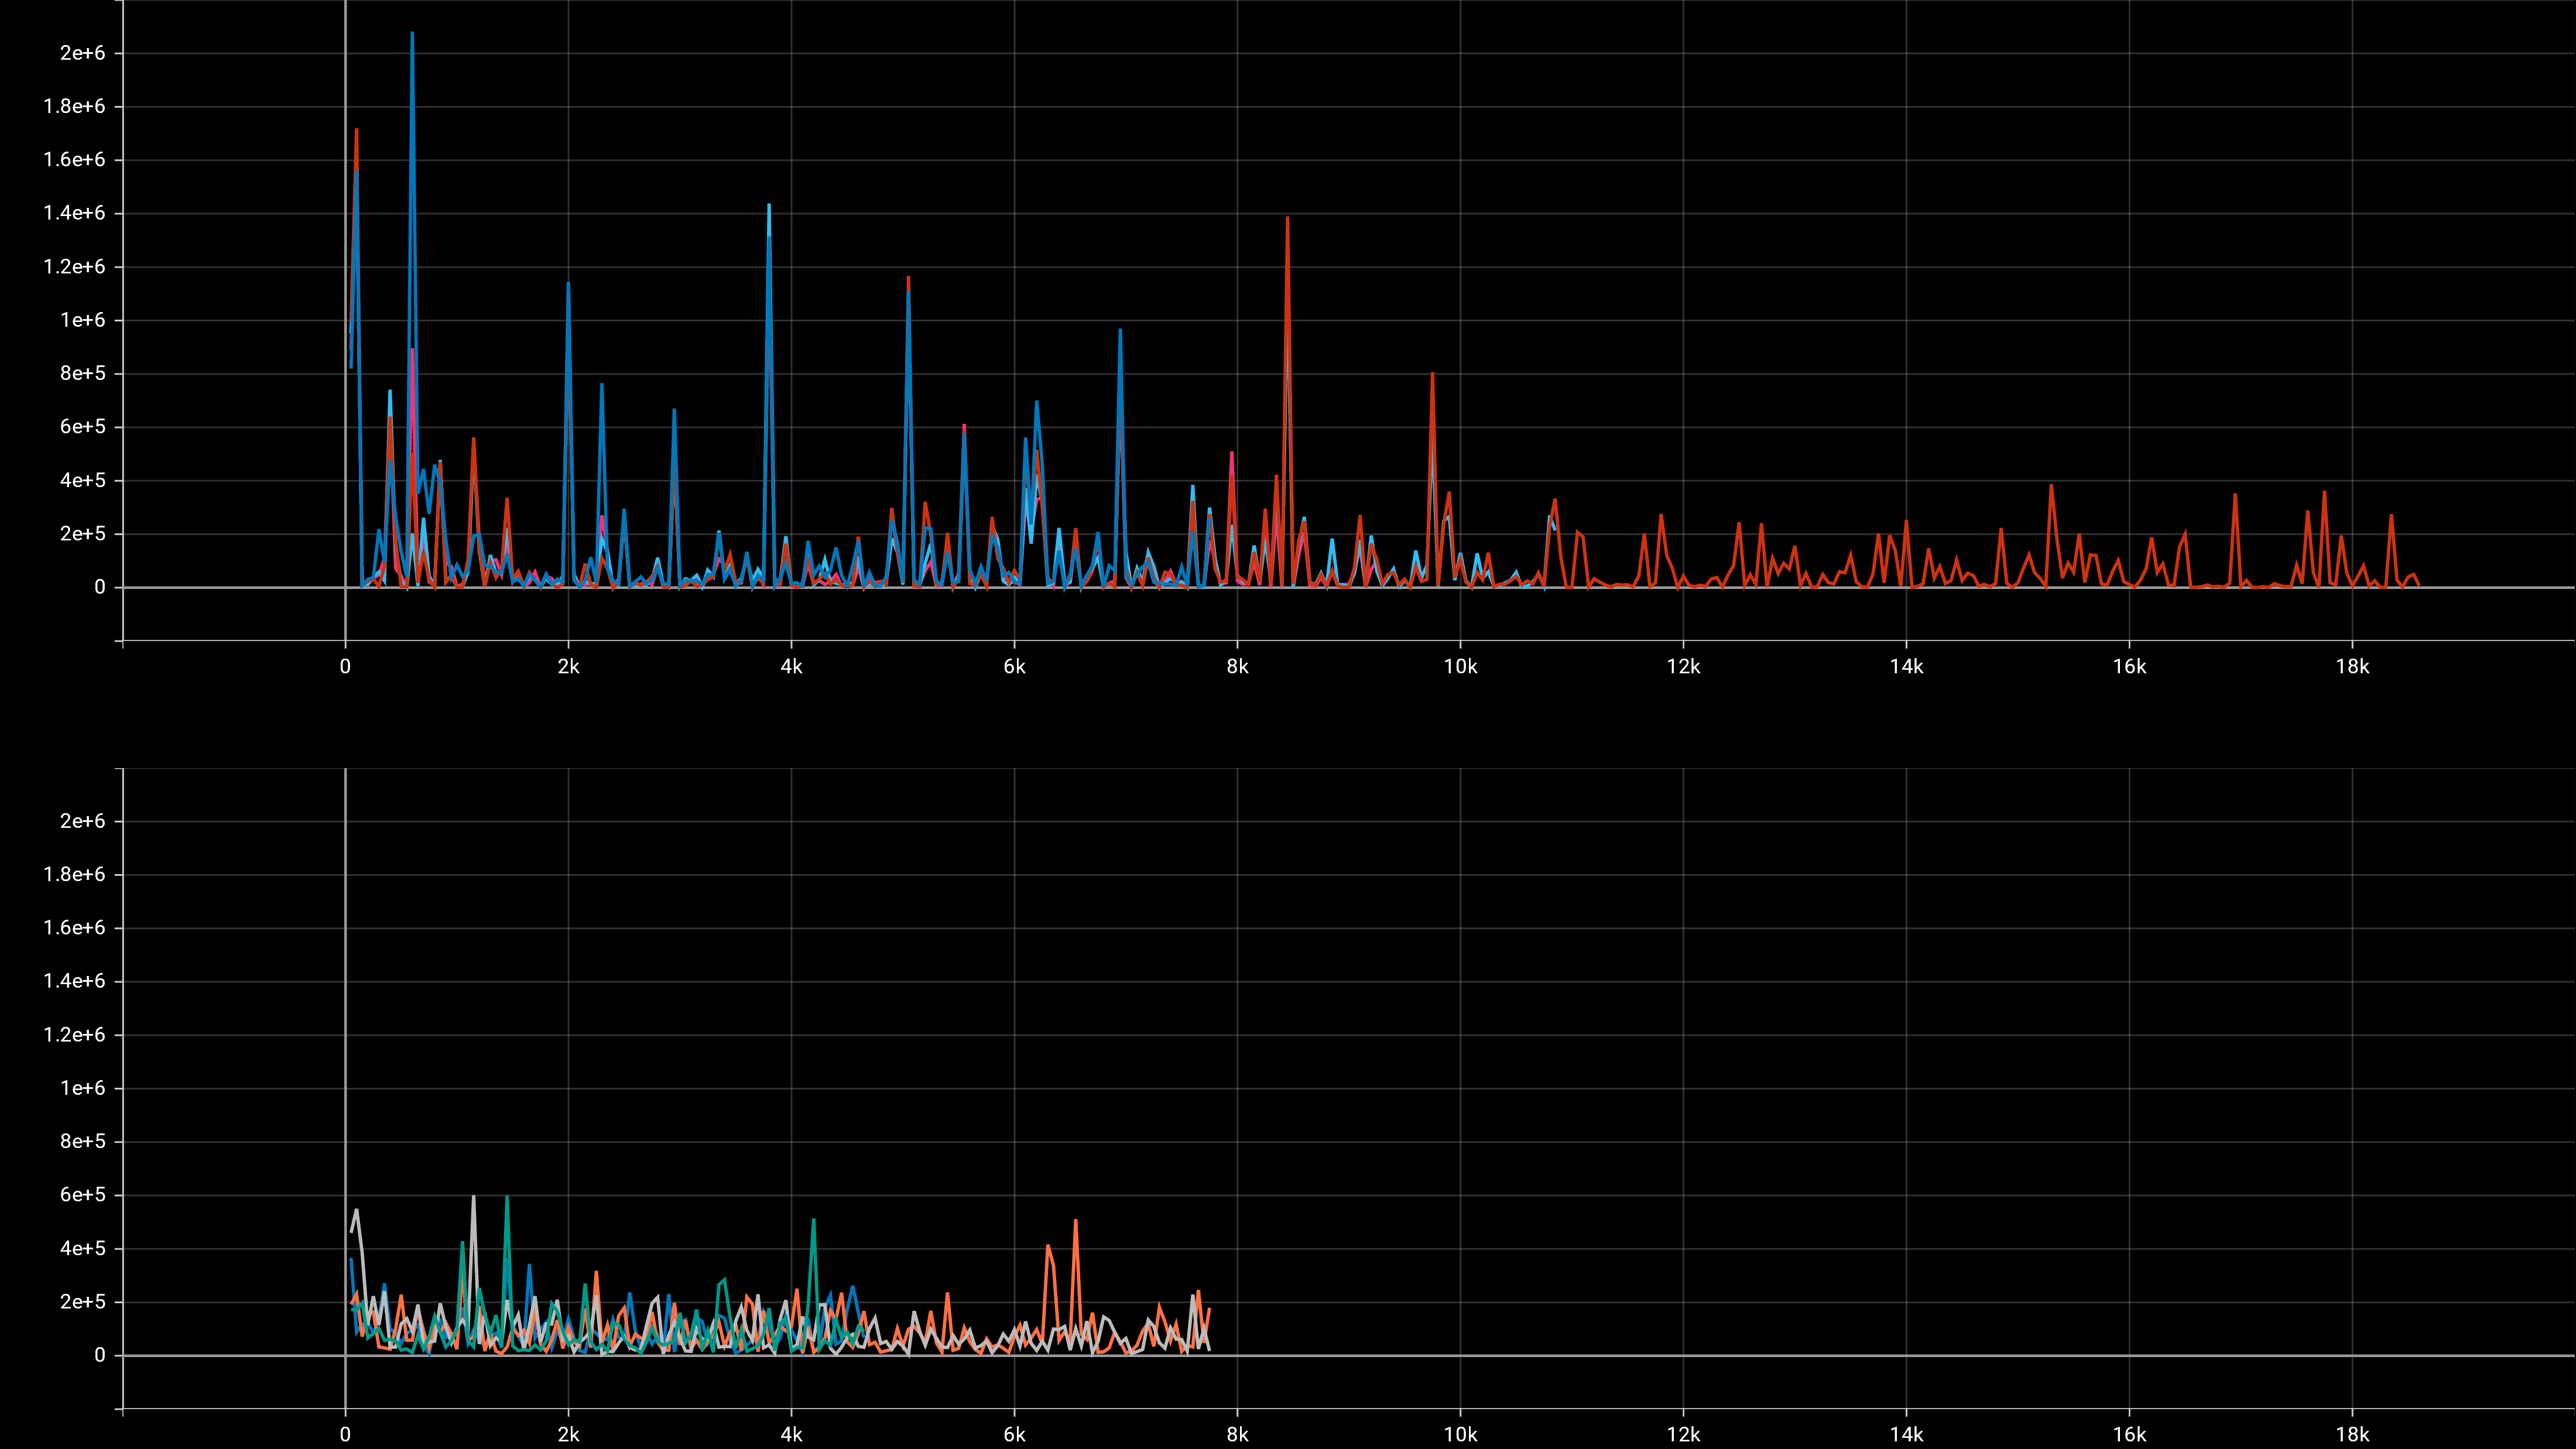Screen dimensions: 2576x1449
Task: Click the 6e+5 y-axis label in upper chart
Action: click(x=82, y=427)
